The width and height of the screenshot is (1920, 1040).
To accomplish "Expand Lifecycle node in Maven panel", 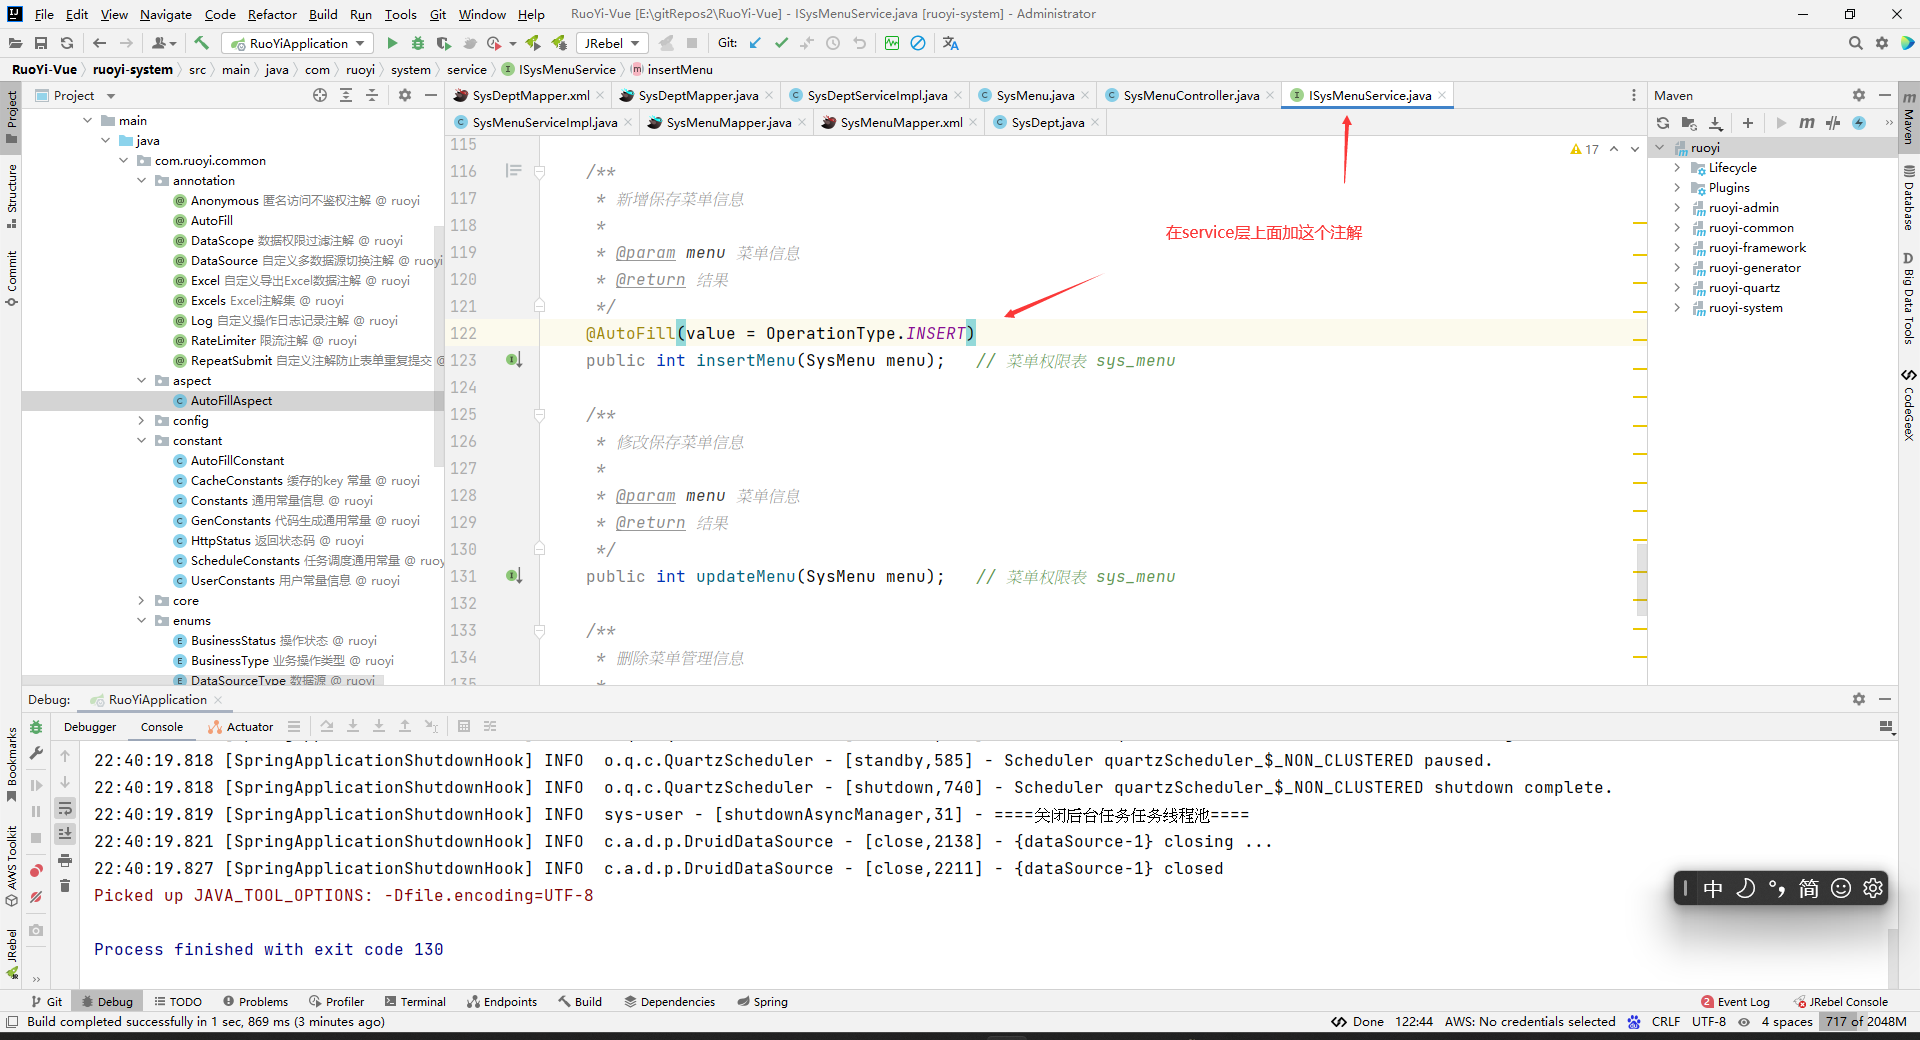I will [x=1678, y=168].
